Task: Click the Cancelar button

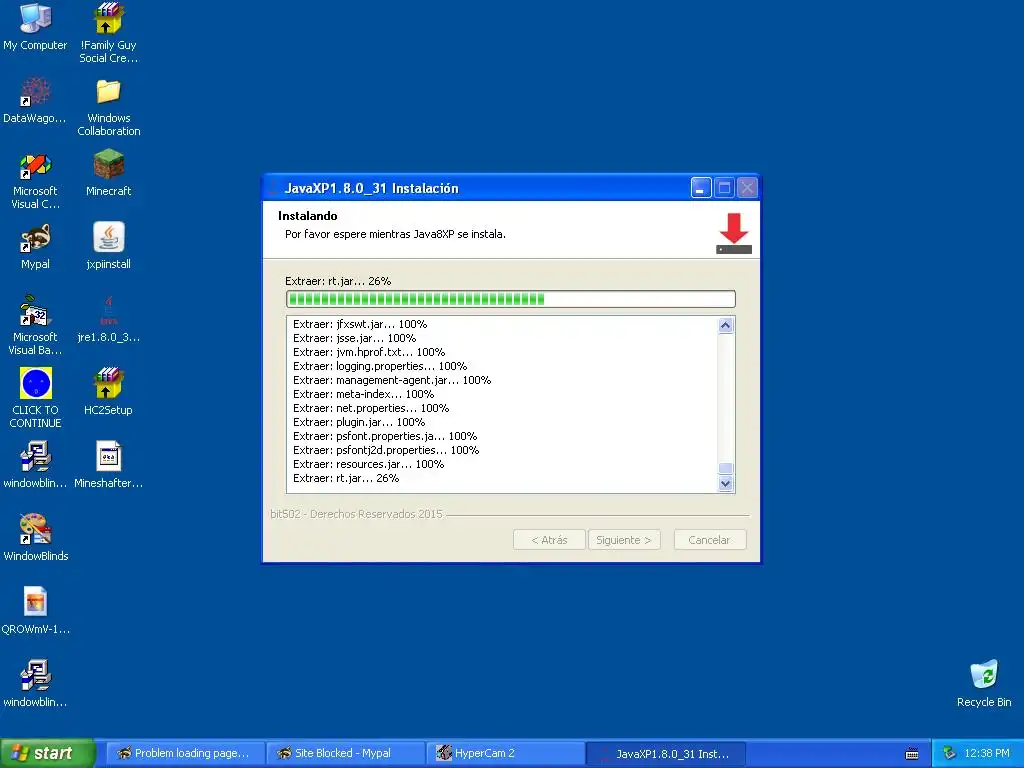Action: click(710, 540)
